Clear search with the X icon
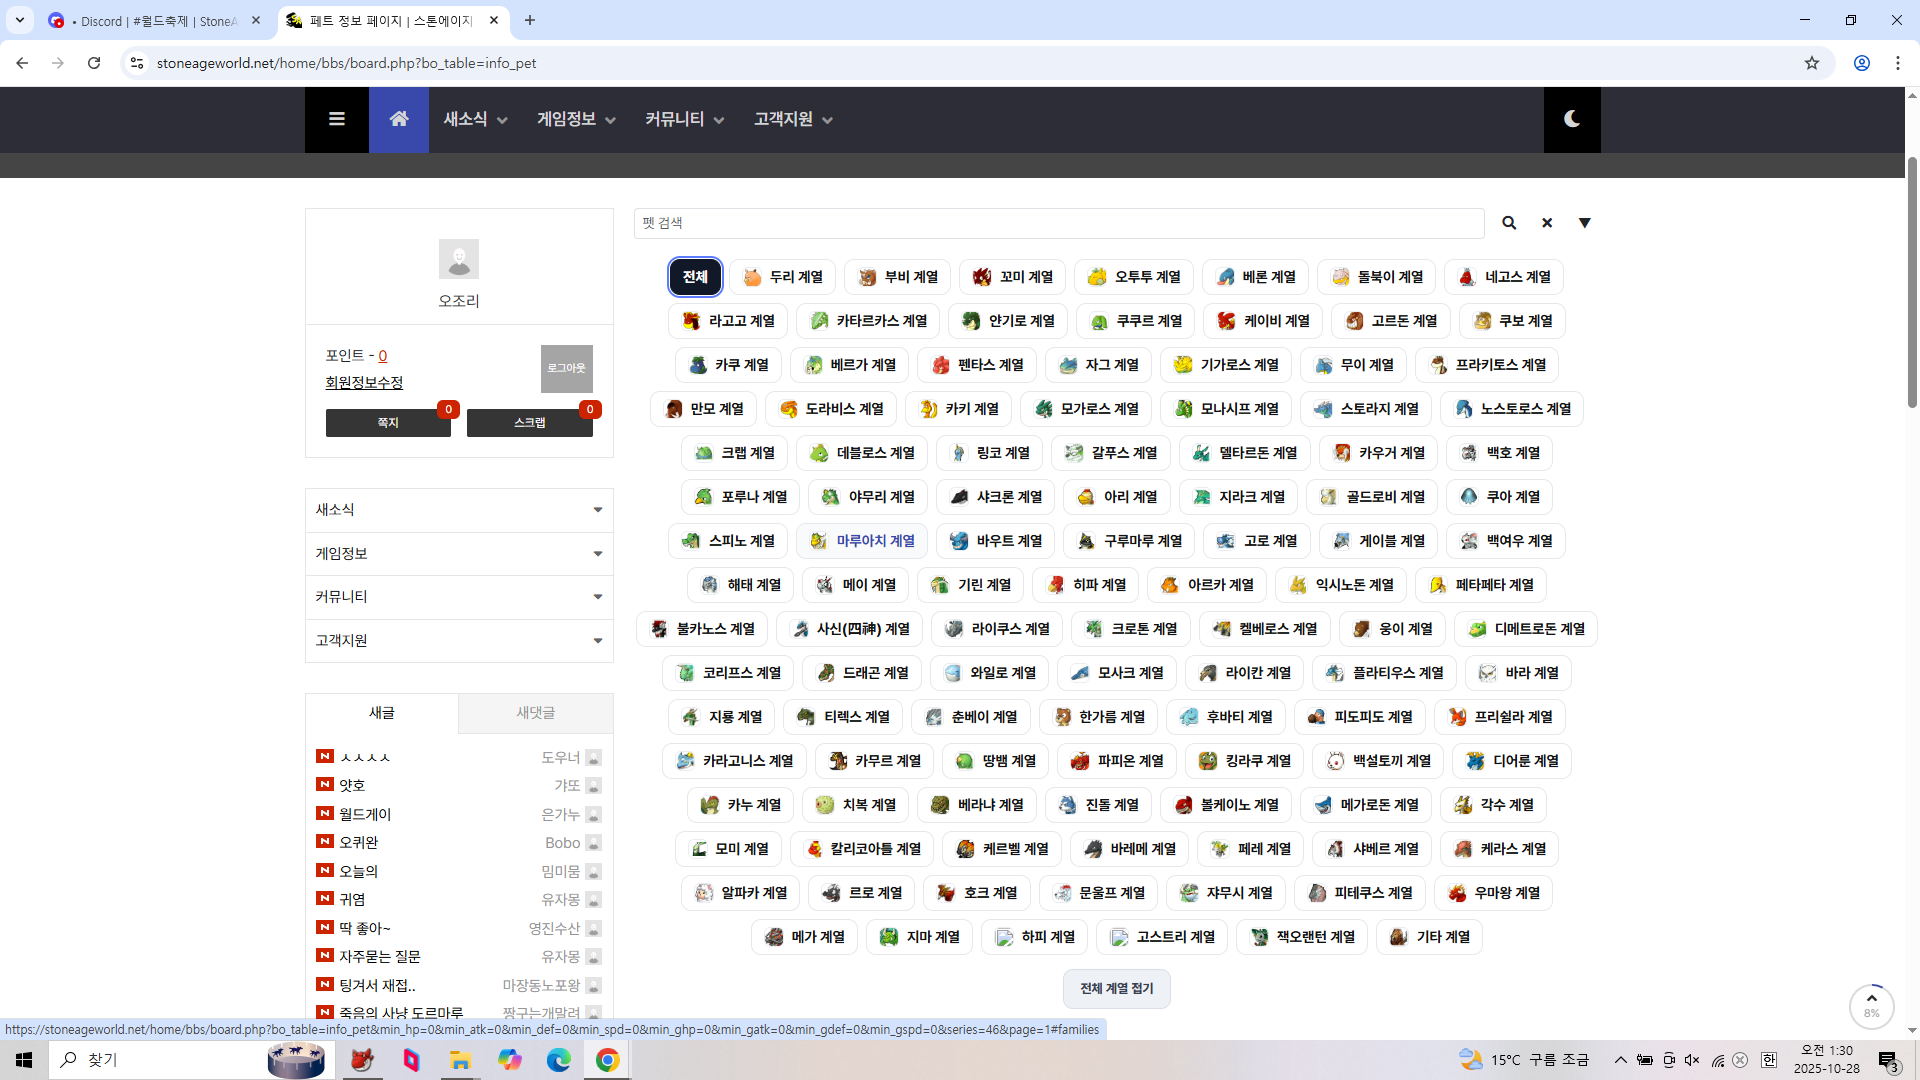Viewport: 1920px width, 1080px height. 1546,223
